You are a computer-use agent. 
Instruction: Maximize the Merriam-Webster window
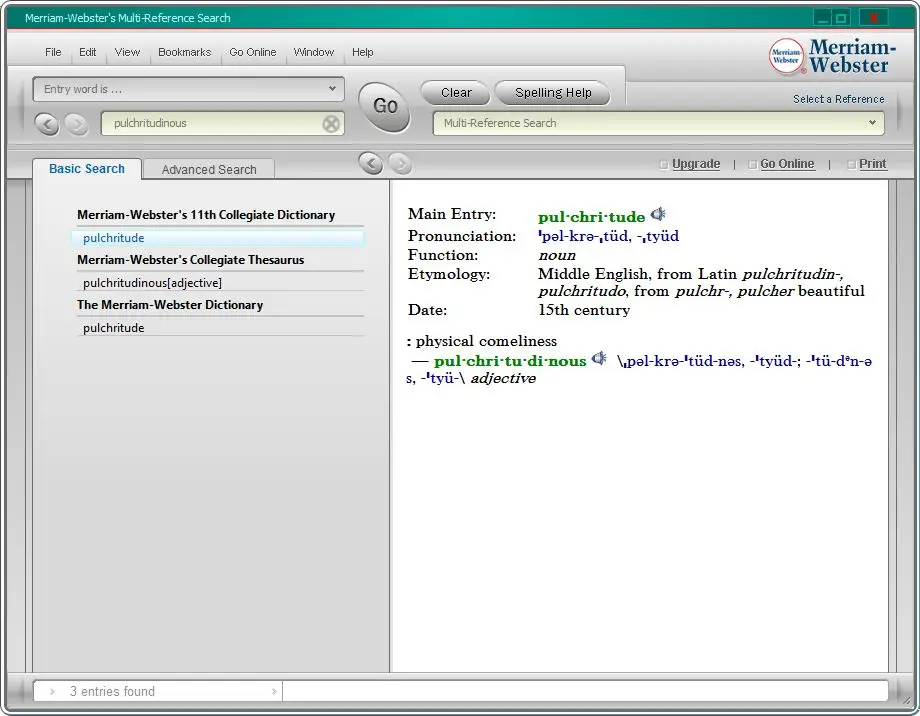(841, 18)
